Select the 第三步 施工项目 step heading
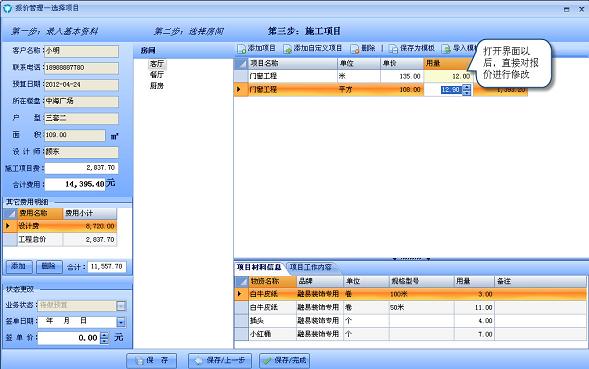 304,31
